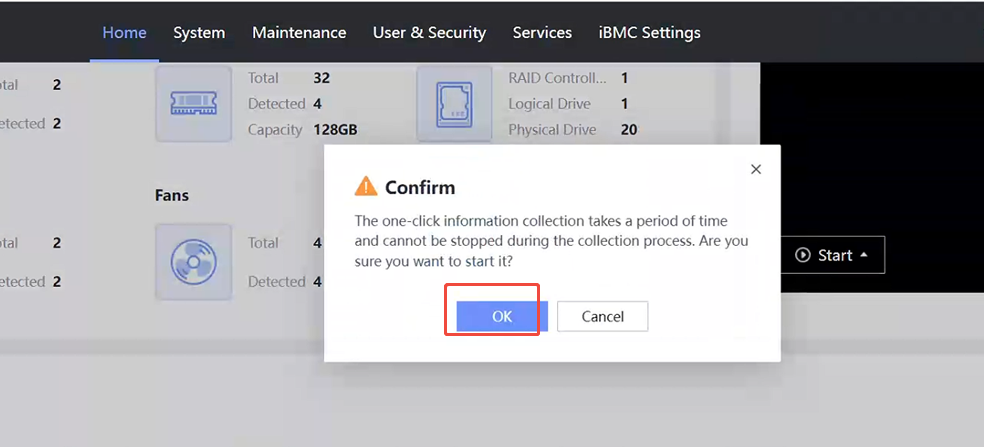
Task: Select the Services tab
Action: click(542, 32)
